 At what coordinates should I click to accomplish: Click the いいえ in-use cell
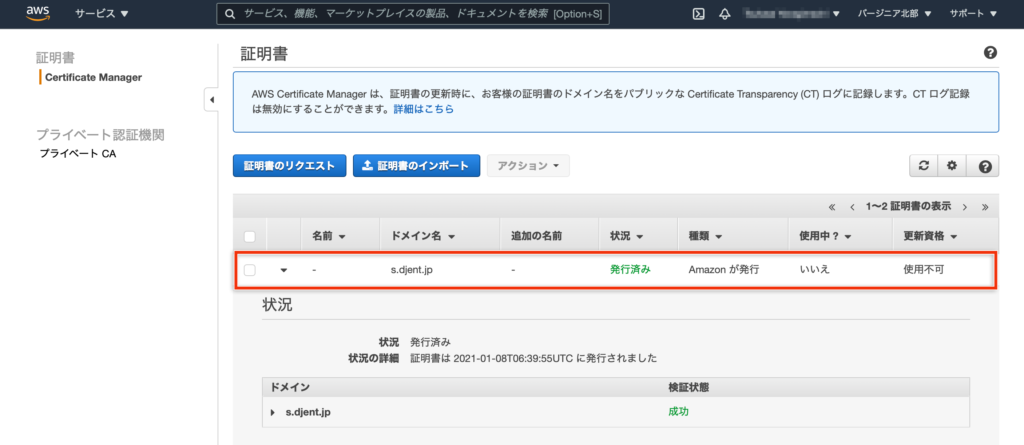click(x=814, y=269)
